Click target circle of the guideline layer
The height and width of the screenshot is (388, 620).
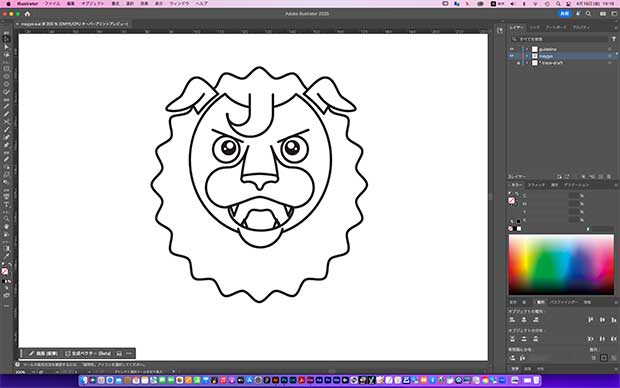[x=610, y=49]
